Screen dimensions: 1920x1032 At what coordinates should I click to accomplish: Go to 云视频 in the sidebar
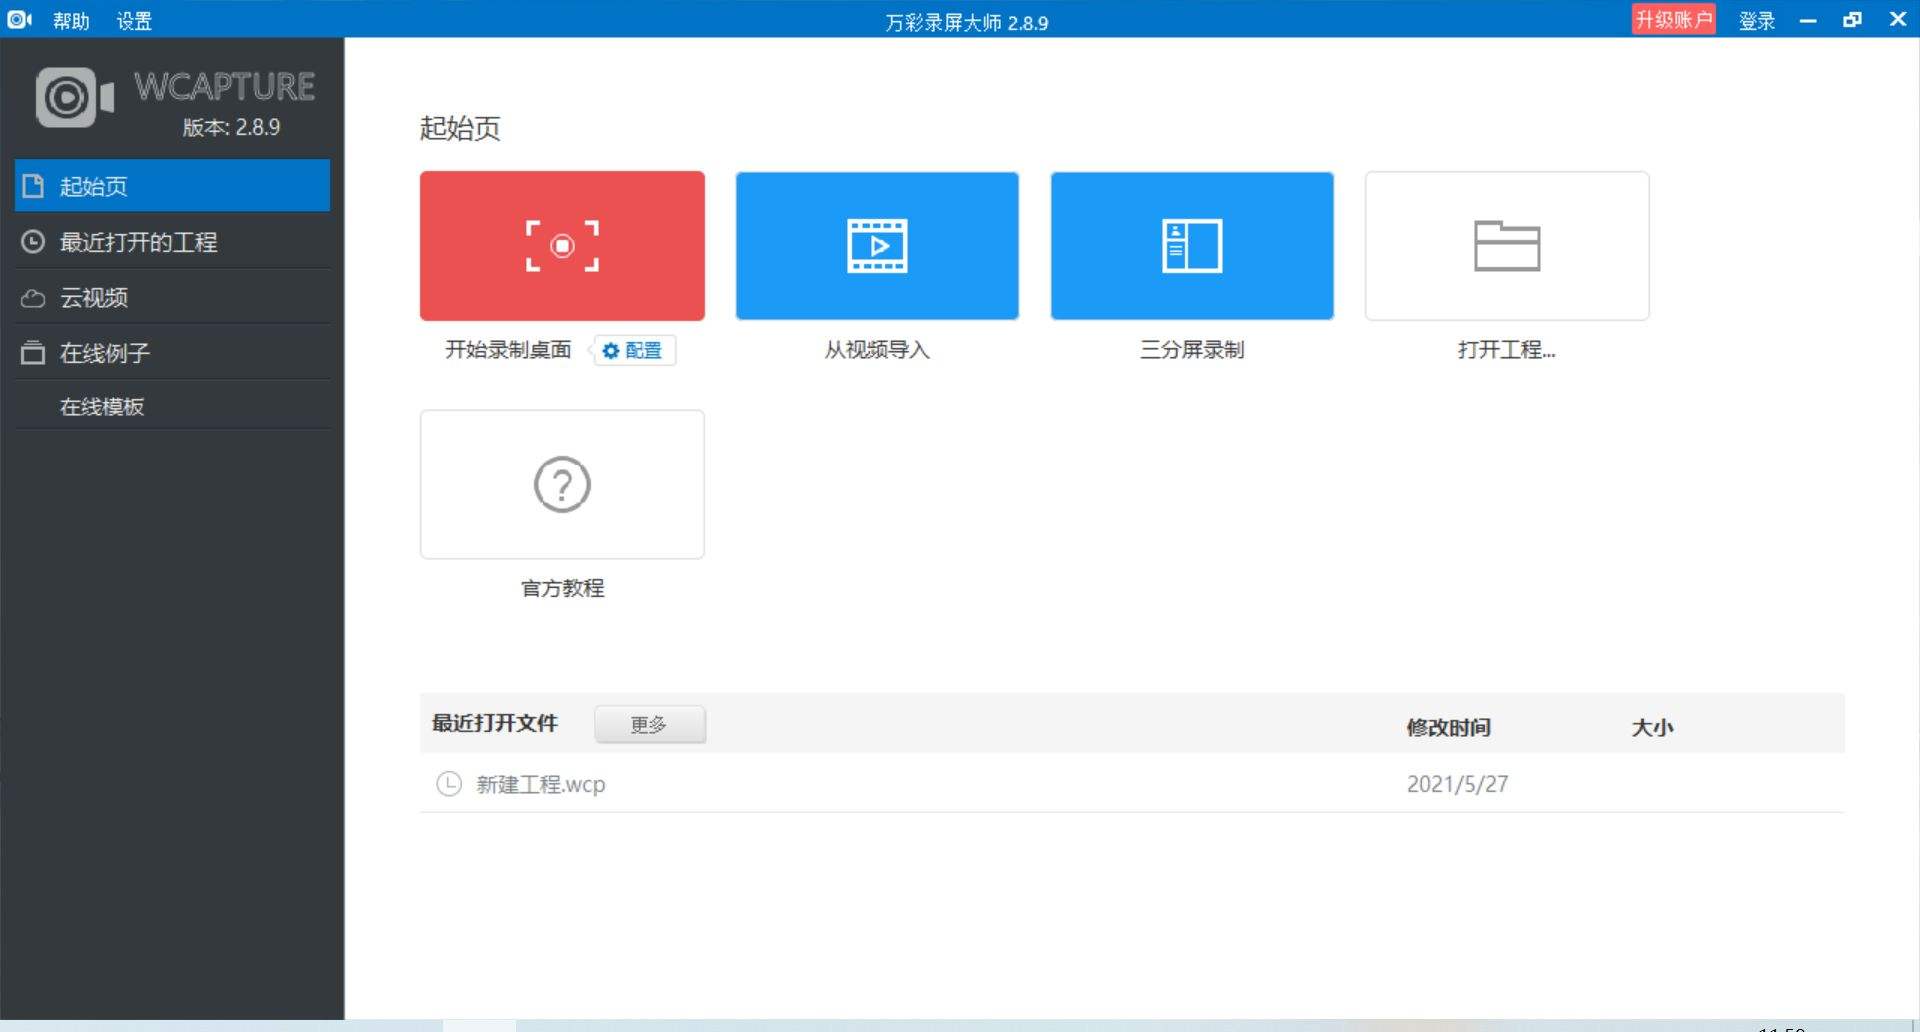(172, 297)
